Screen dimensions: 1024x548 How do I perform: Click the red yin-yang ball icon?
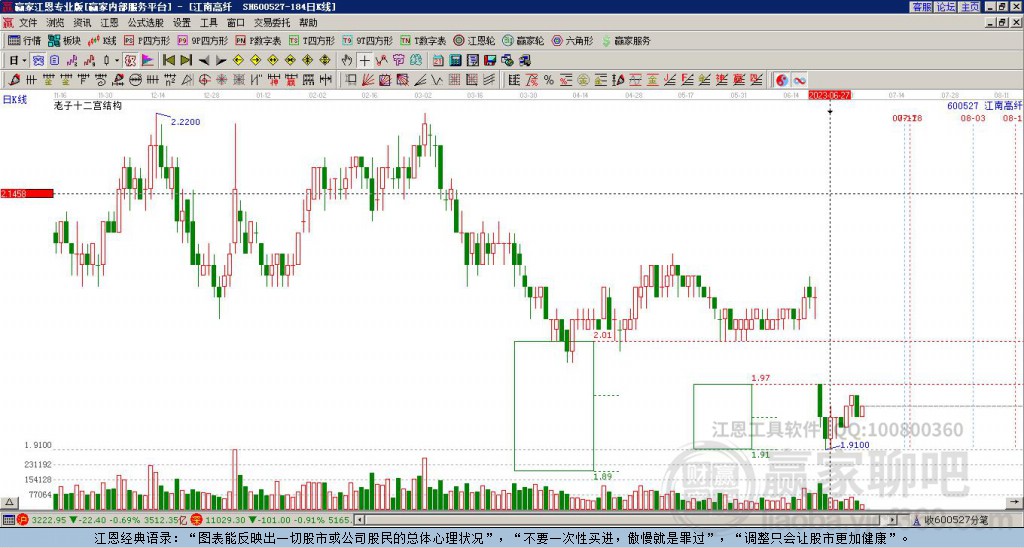(781, 80)
